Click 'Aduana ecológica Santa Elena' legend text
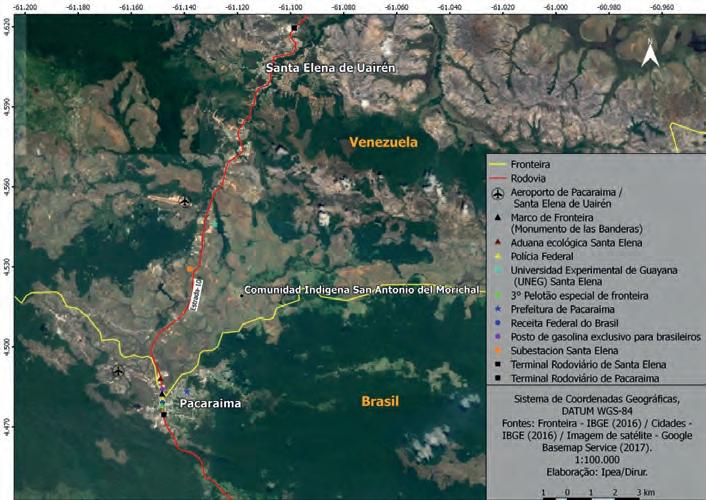This screenshot has width=706, height=500. tap(576, 243)
